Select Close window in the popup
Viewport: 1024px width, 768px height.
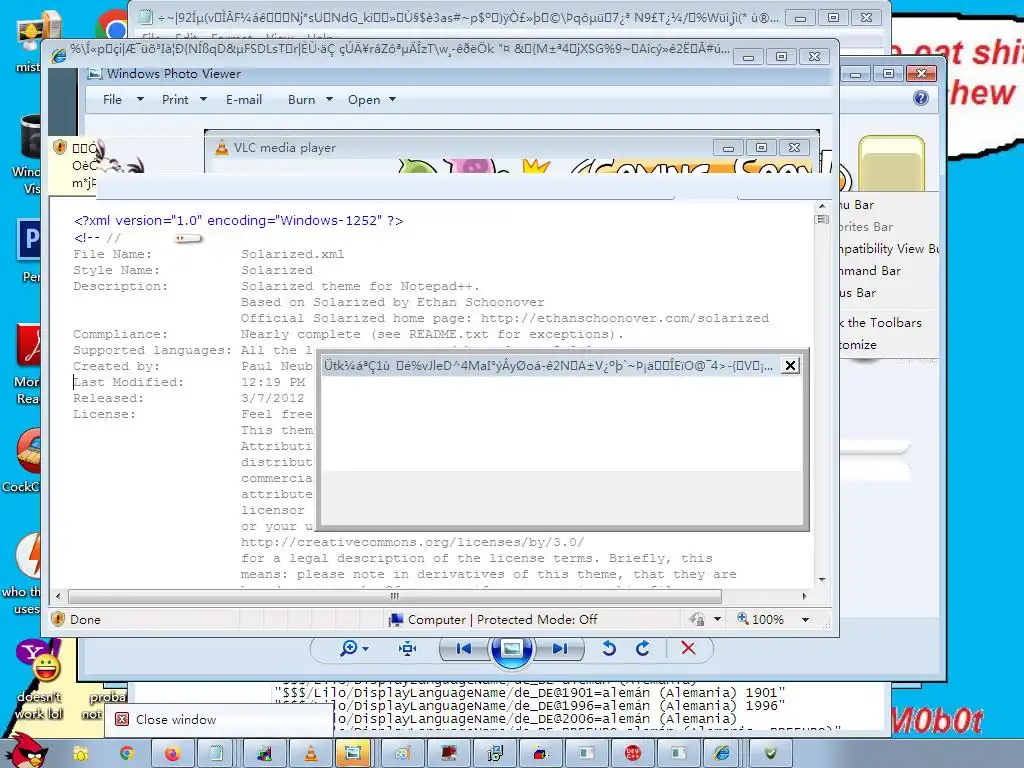176,719
